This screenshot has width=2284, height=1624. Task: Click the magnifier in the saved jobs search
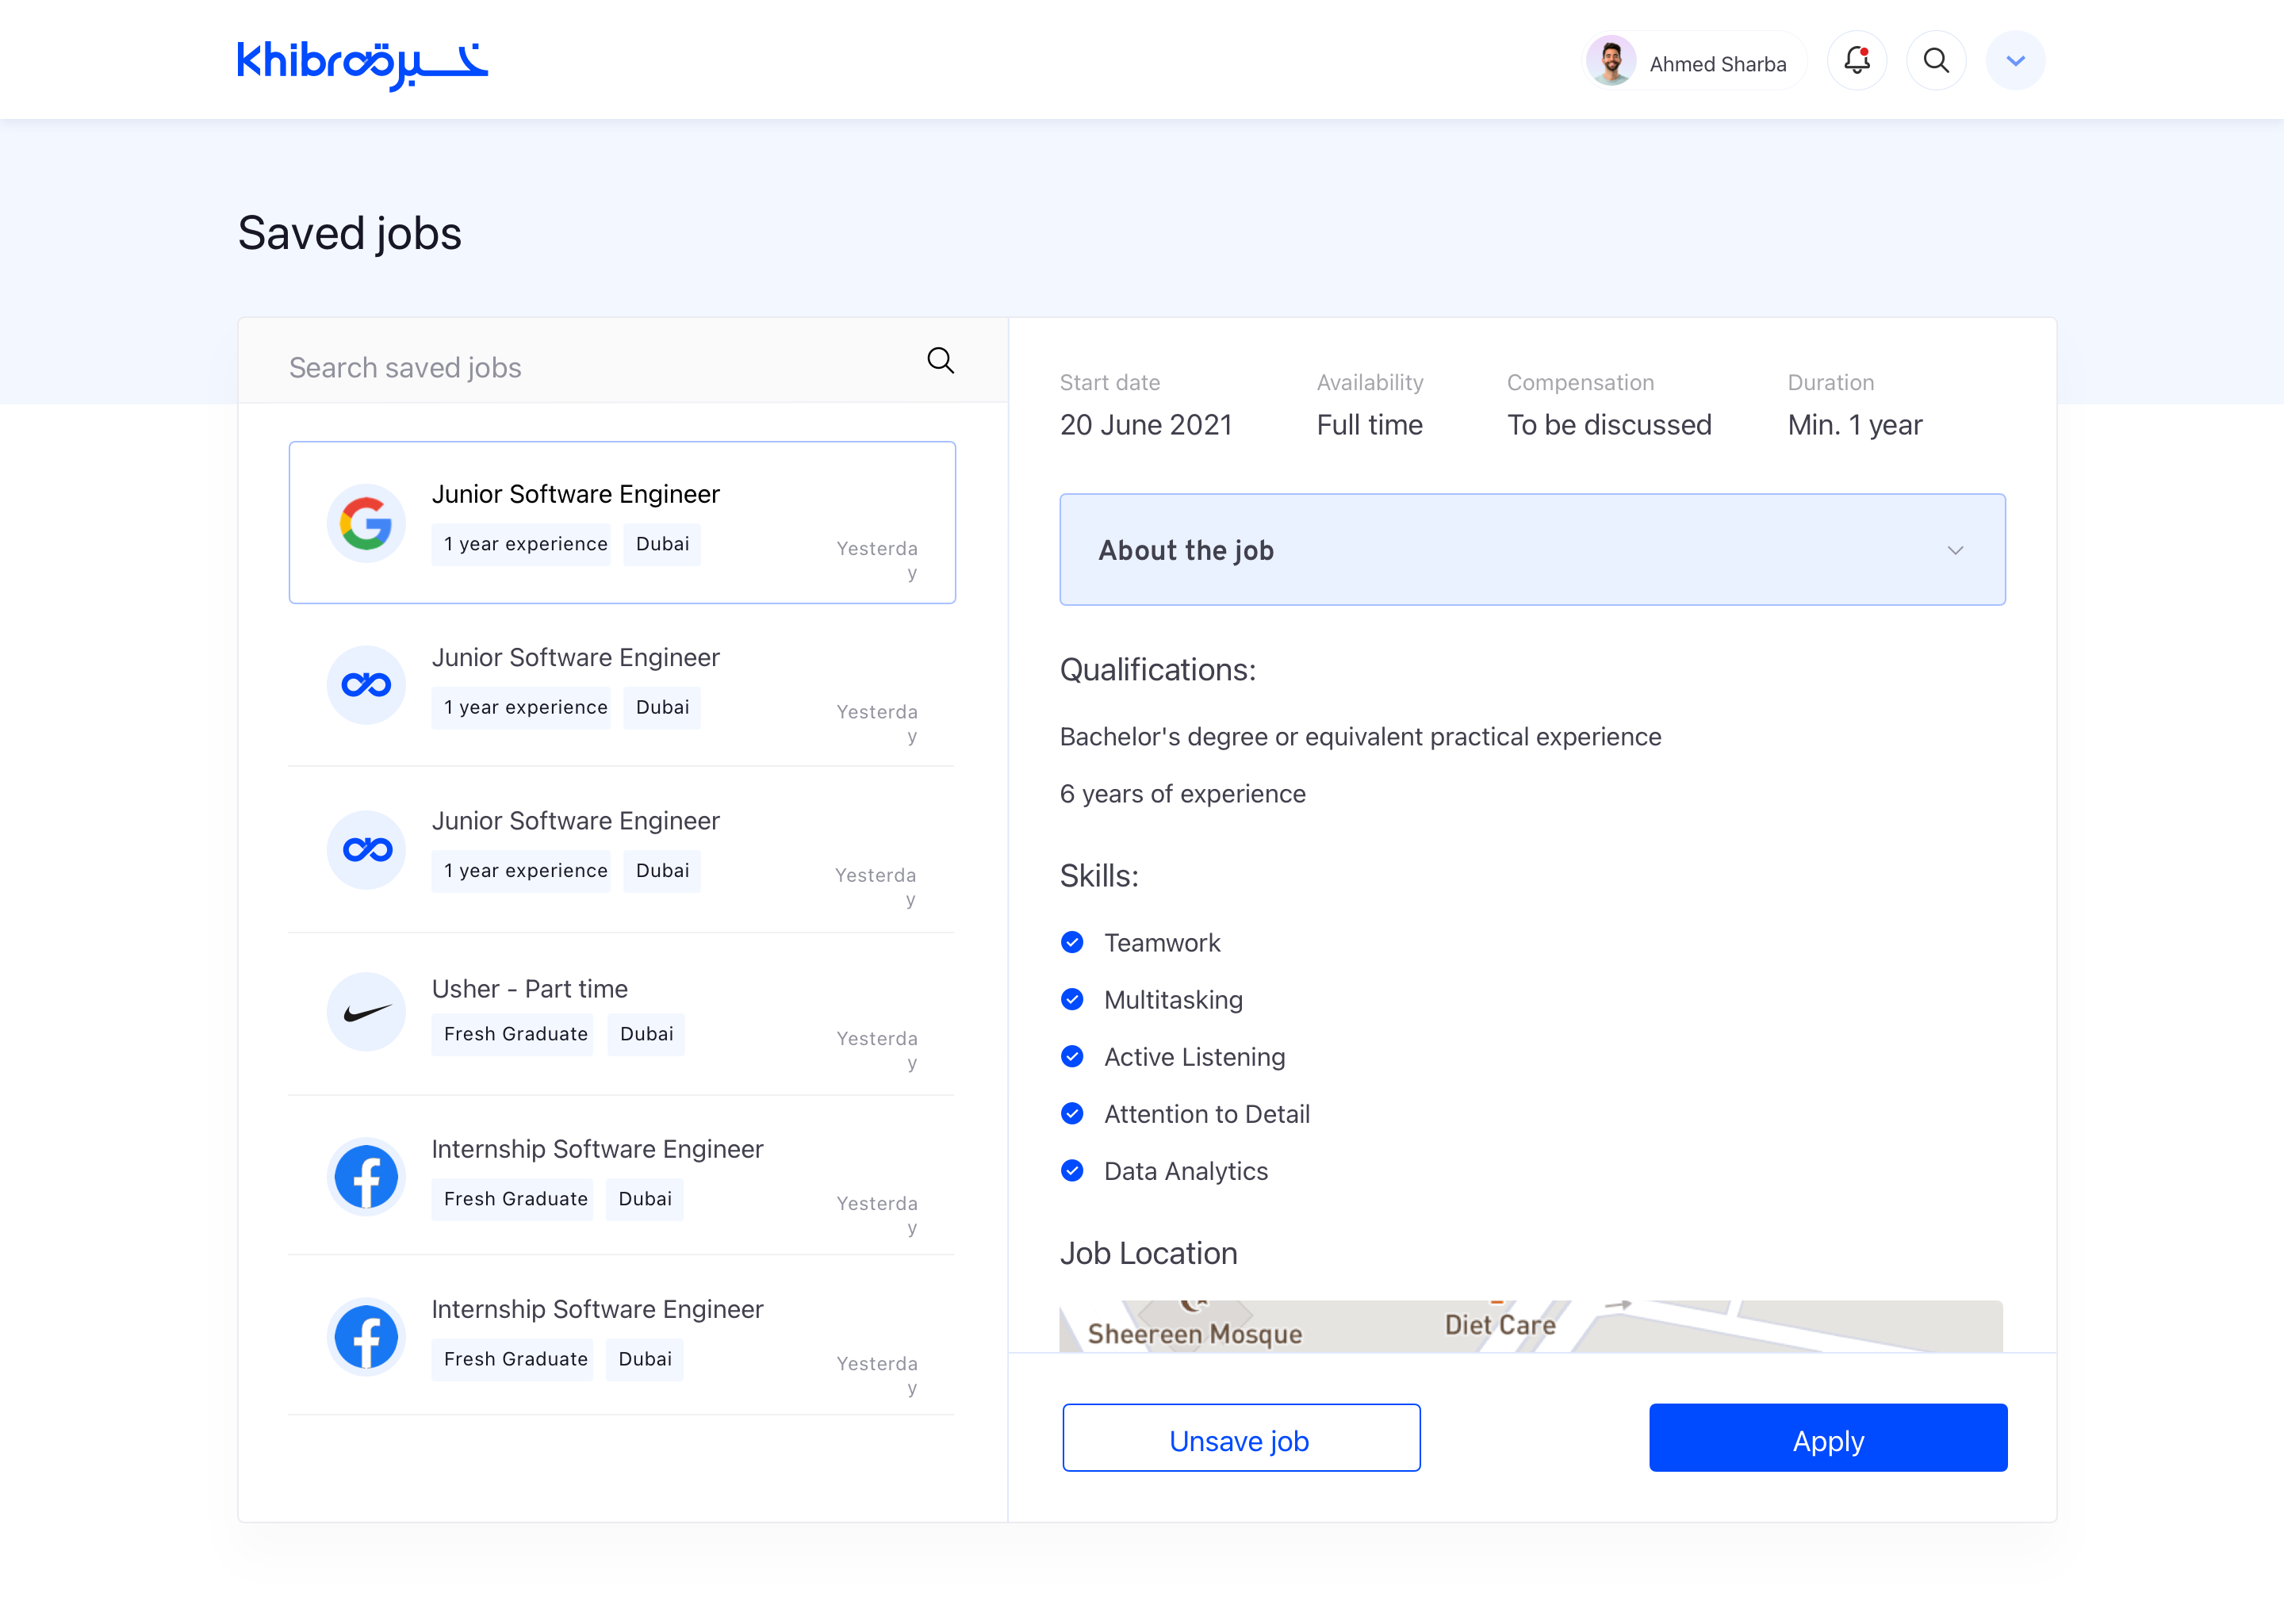(x=940, y=361)
